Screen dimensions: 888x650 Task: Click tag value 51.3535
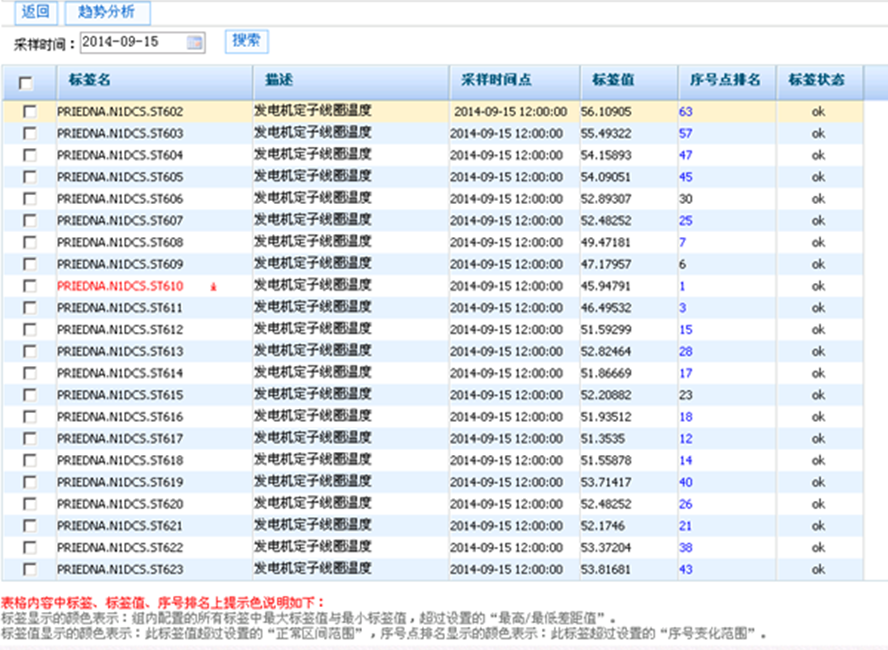tap(603, 439)
